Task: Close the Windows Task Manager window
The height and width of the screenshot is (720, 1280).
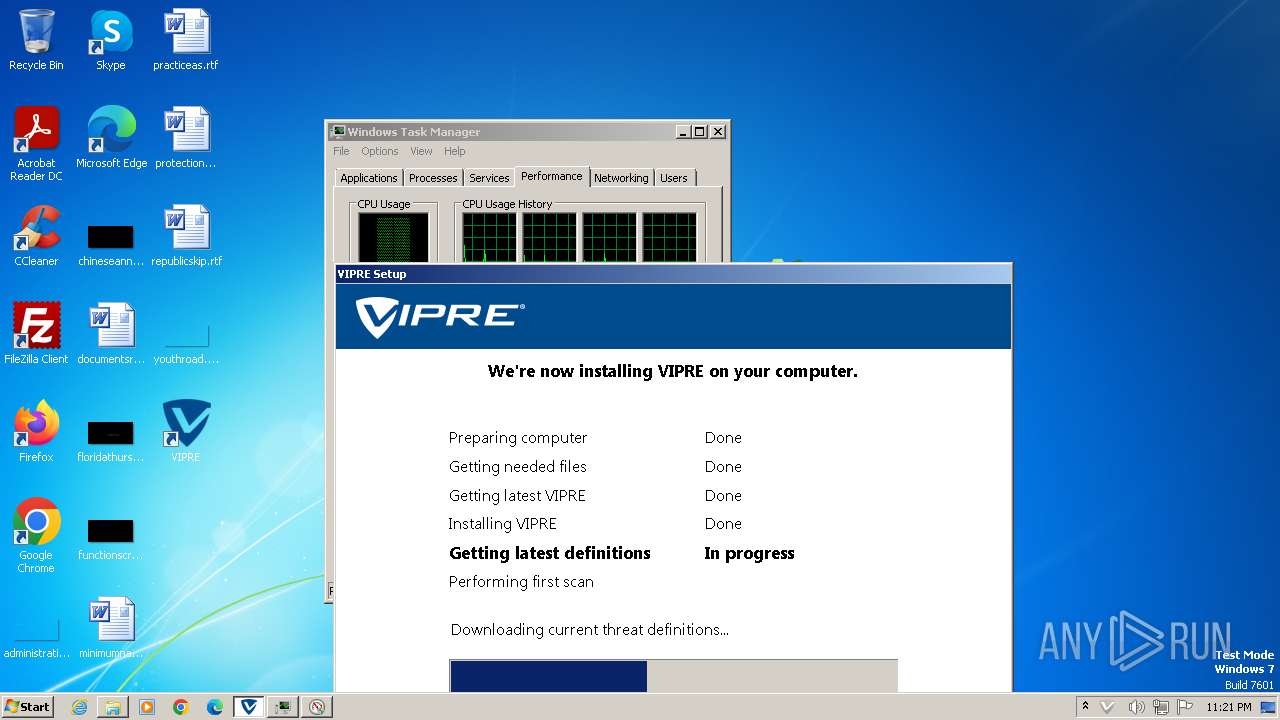Action: point(718,131)
